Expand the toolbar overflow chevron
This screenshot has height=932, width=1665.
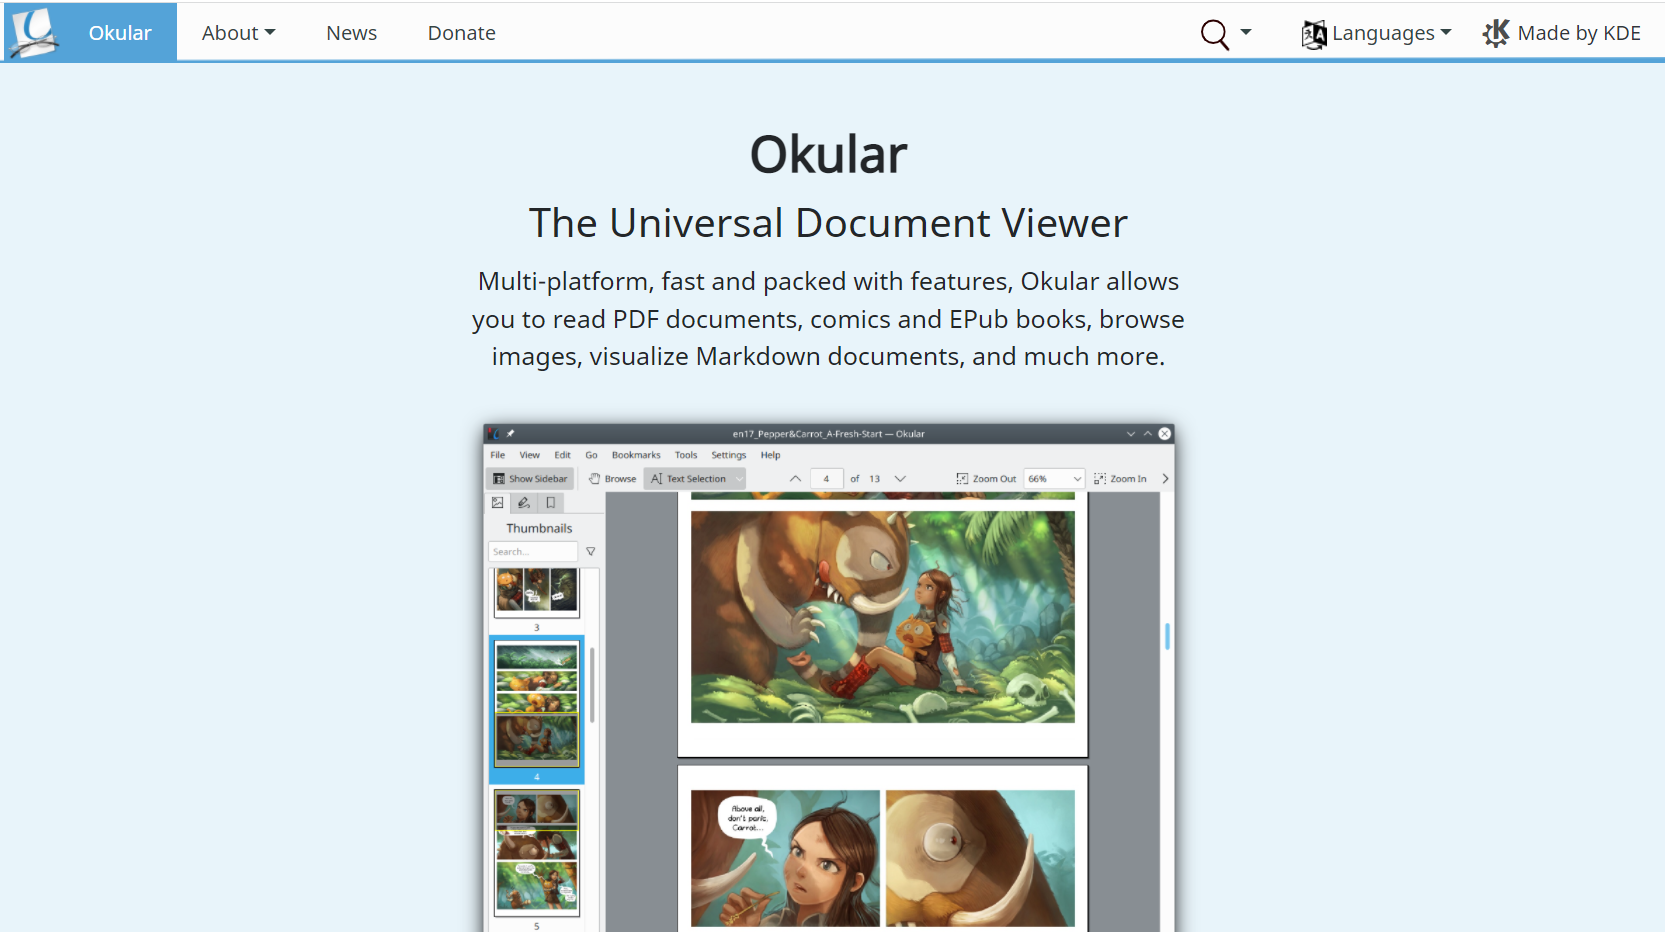tap(1165, 479)
